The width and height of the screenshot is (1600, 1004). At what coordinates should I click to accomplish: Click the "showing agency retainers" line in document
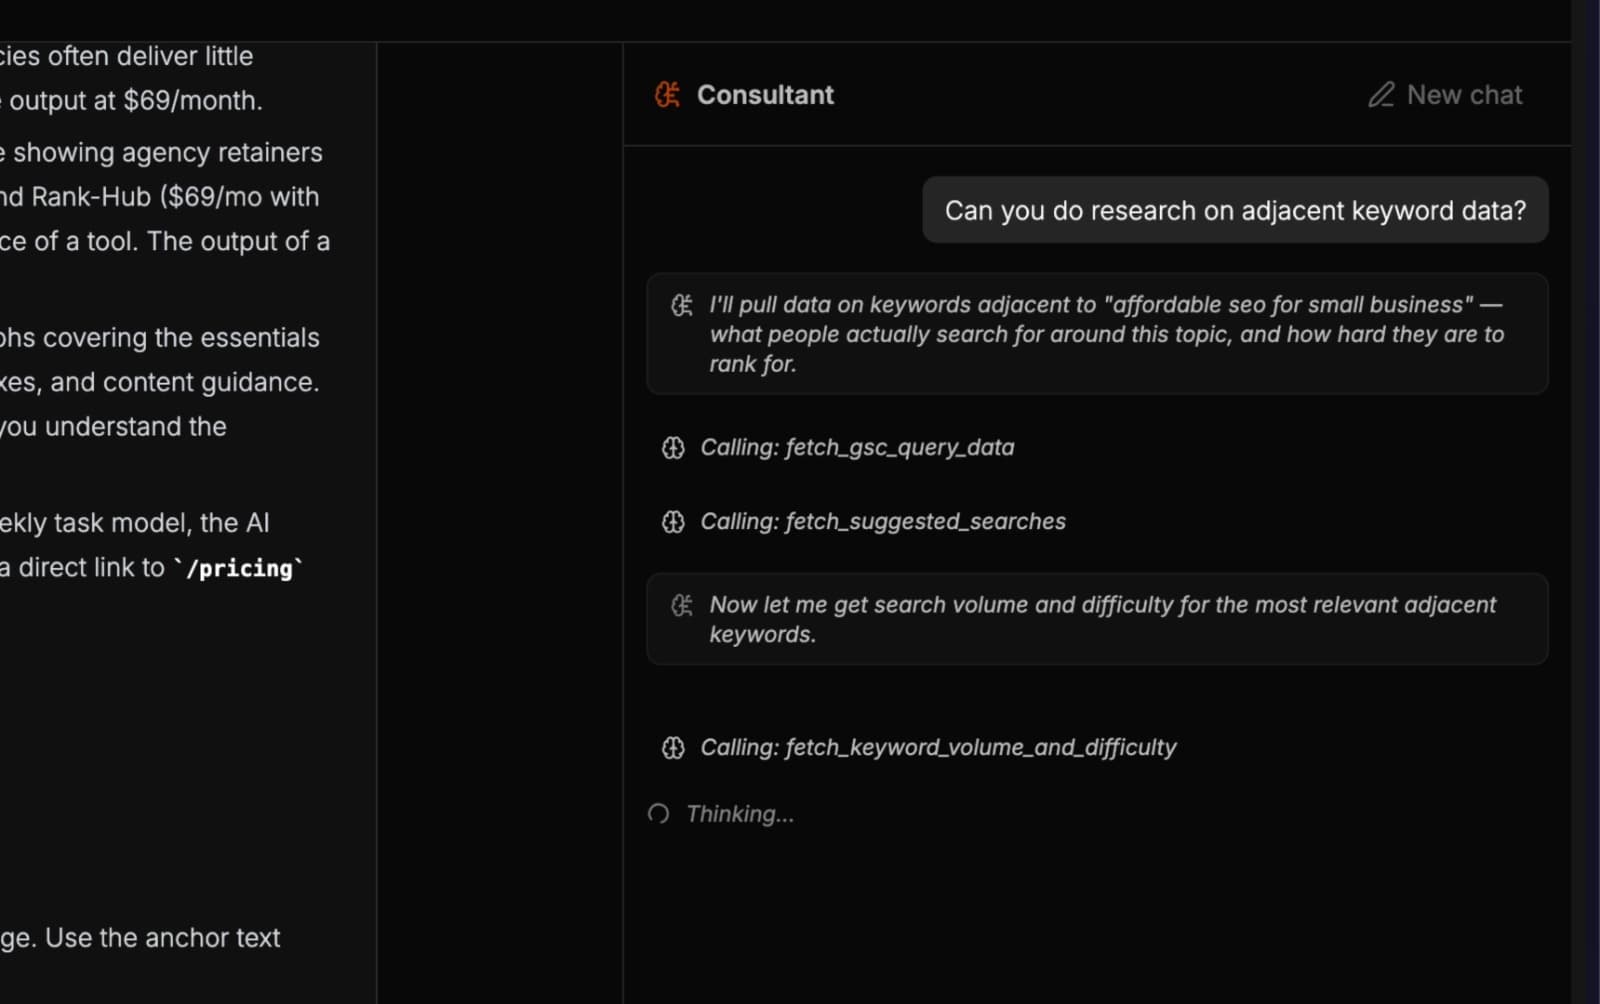tap(161, 152)
